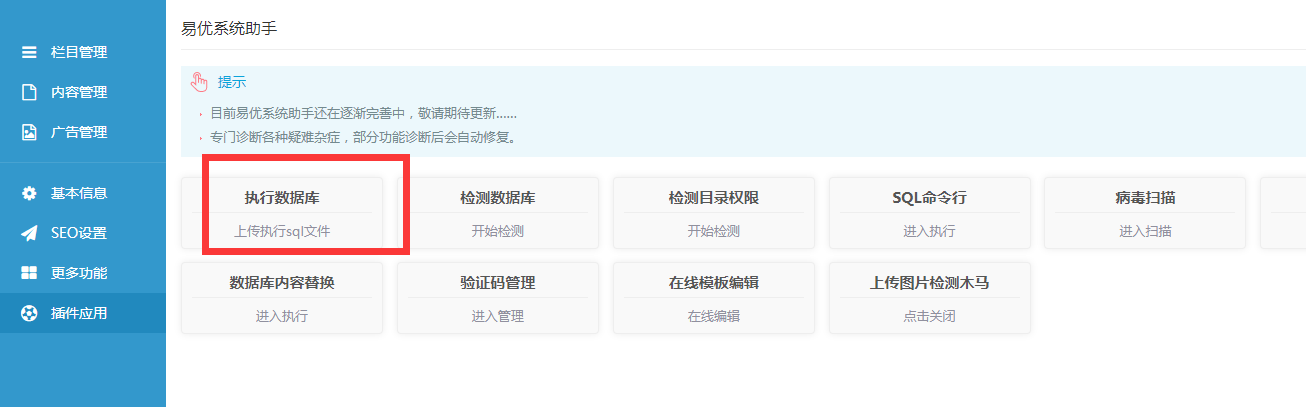The width and height of the screenshot is (1306, 407).
Task: Click the pointing hand 提示 icon
Action: pyautogui.click(x=199, y=82)
